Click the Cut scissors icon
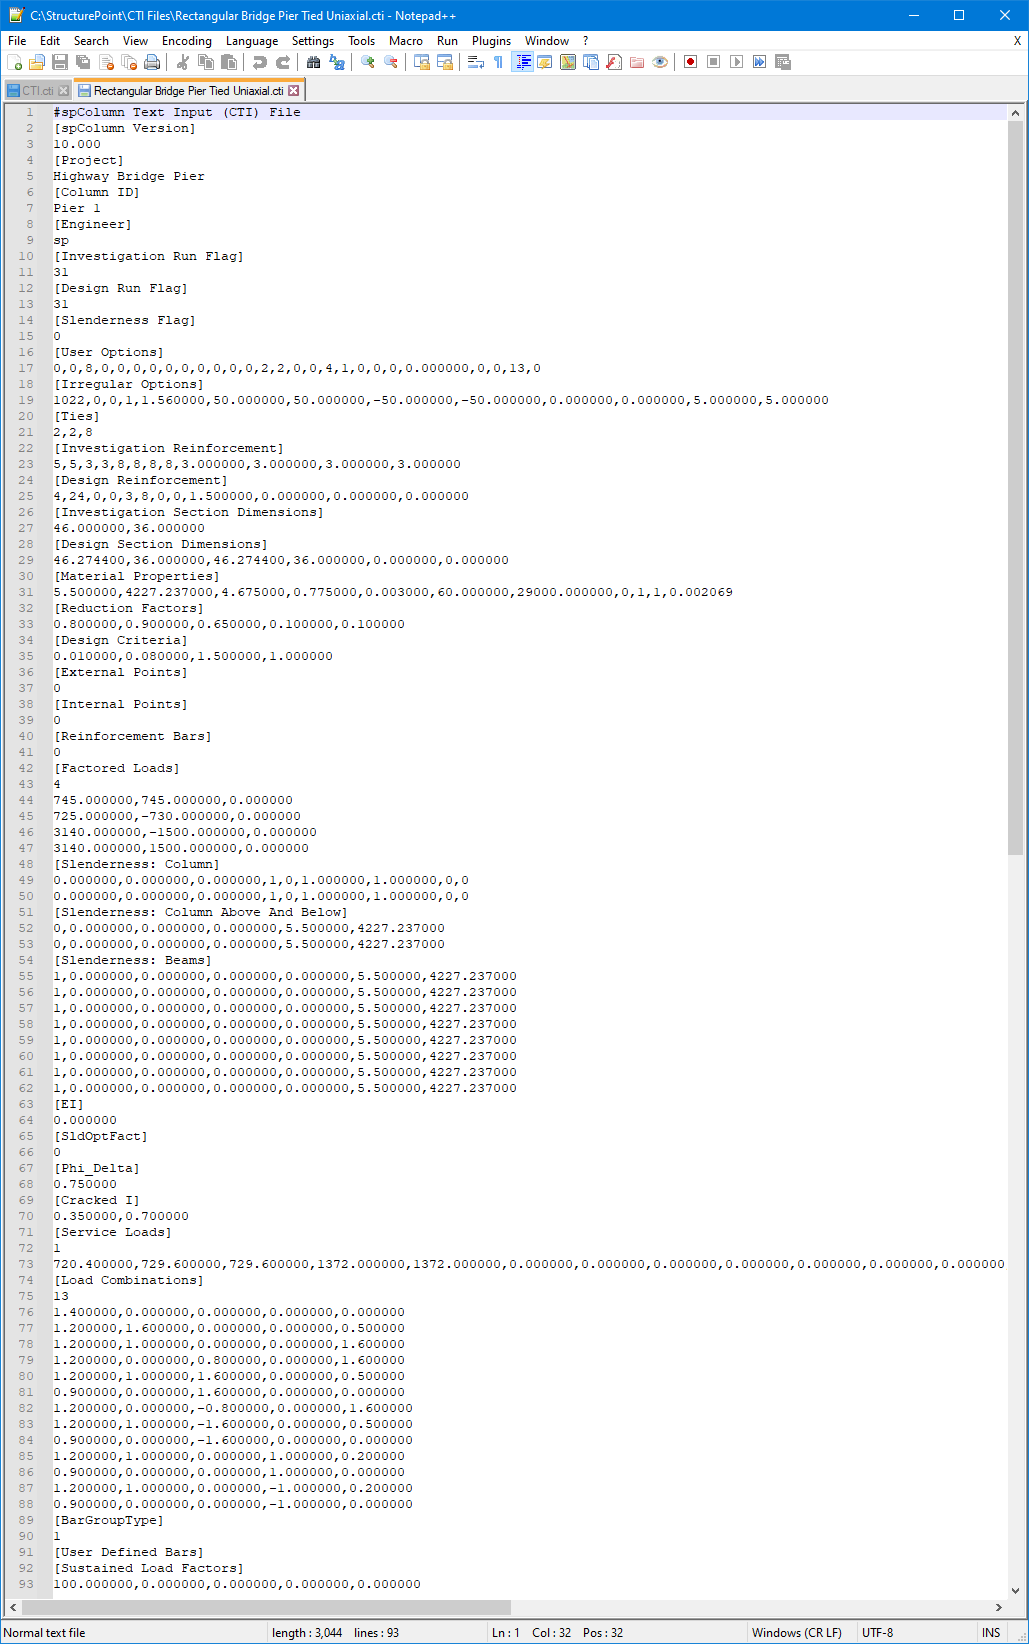Screen dimensions: 1029x1644 (183, 62)
